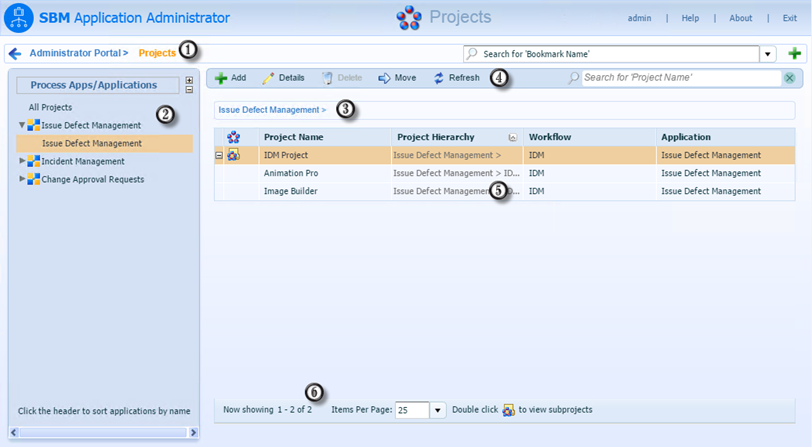Click the Search for Project Name field
This screenshot has width=812, height=447.
point(682,78)
